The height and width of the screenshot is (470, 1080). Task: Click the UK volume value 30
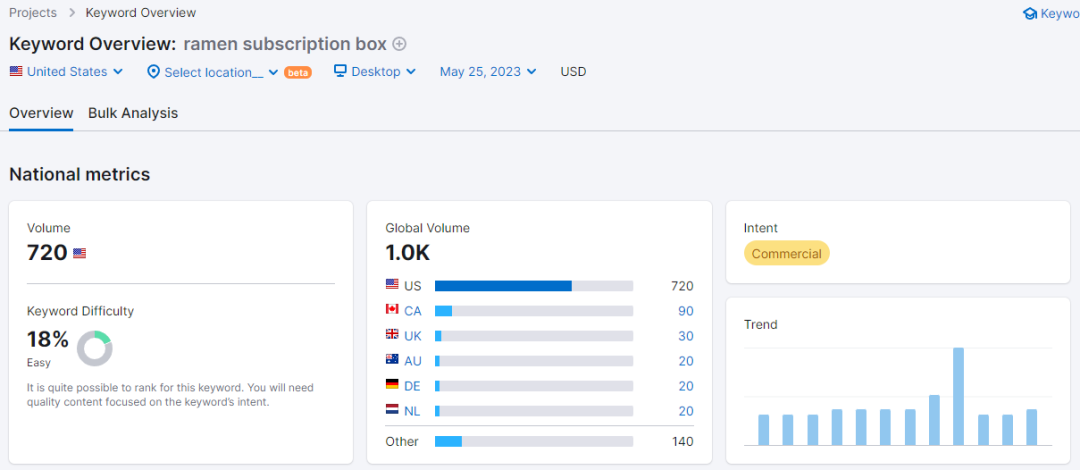click(x=685, y=336)
